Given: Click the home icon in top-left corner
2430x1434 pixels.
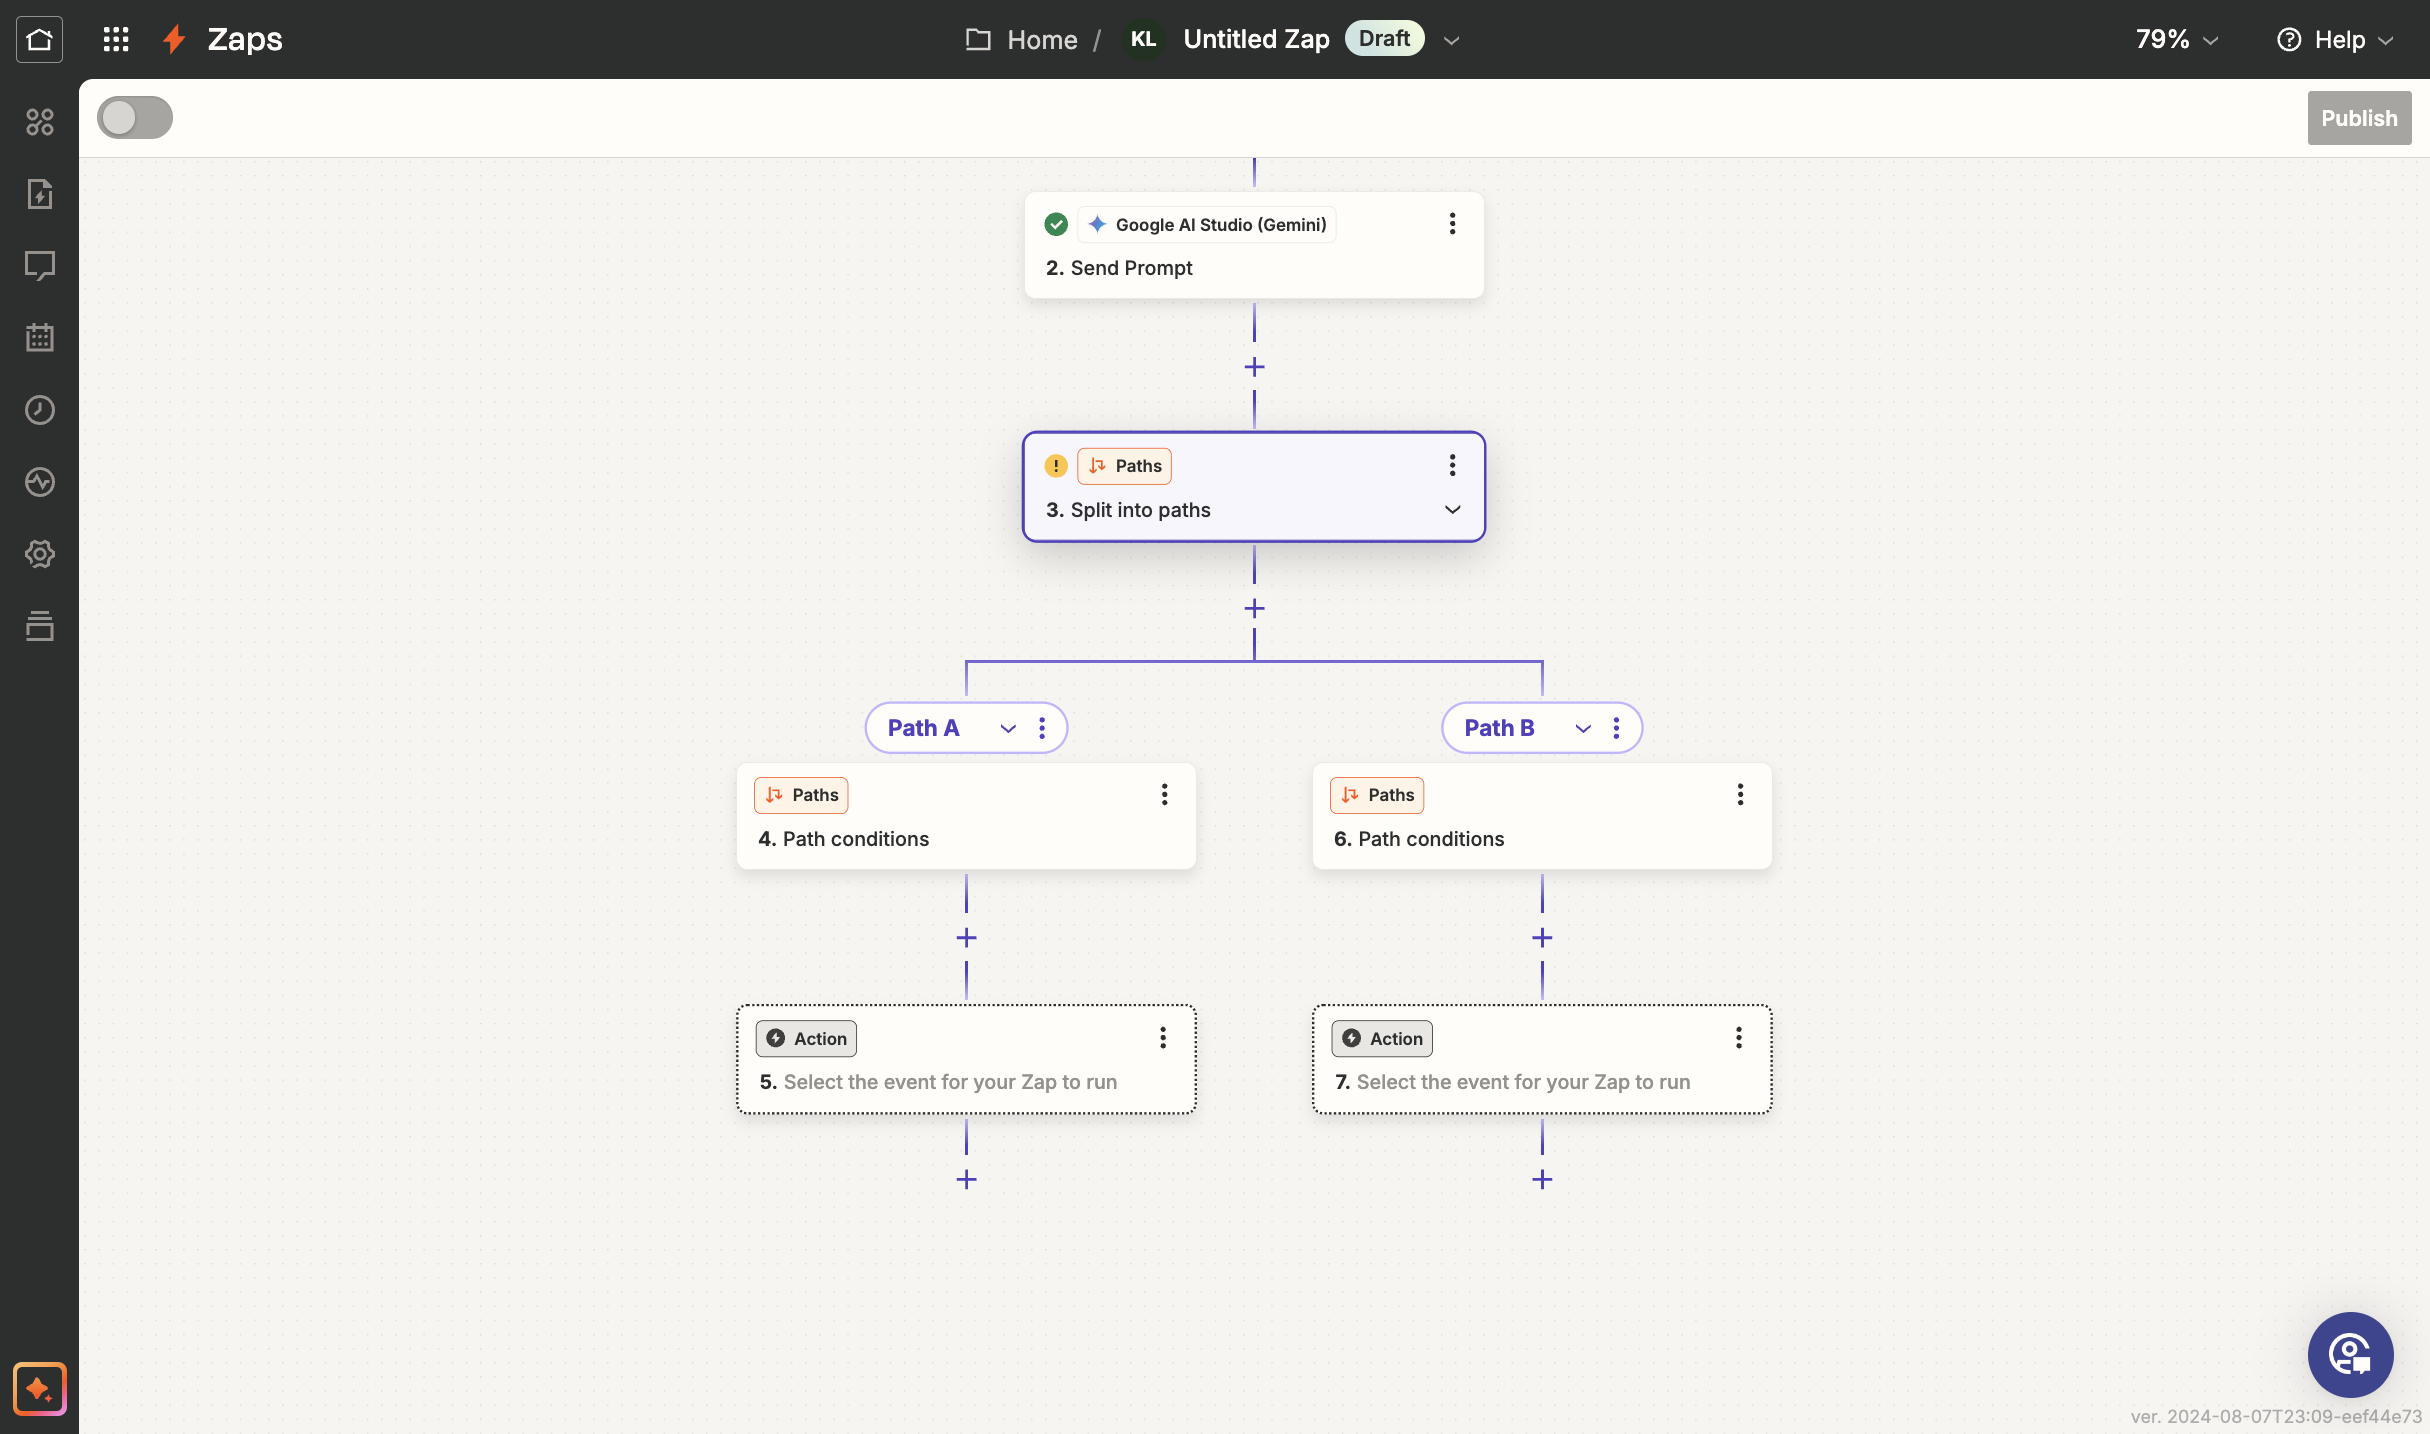Looking at the screenshot, I should click(39, 39).
